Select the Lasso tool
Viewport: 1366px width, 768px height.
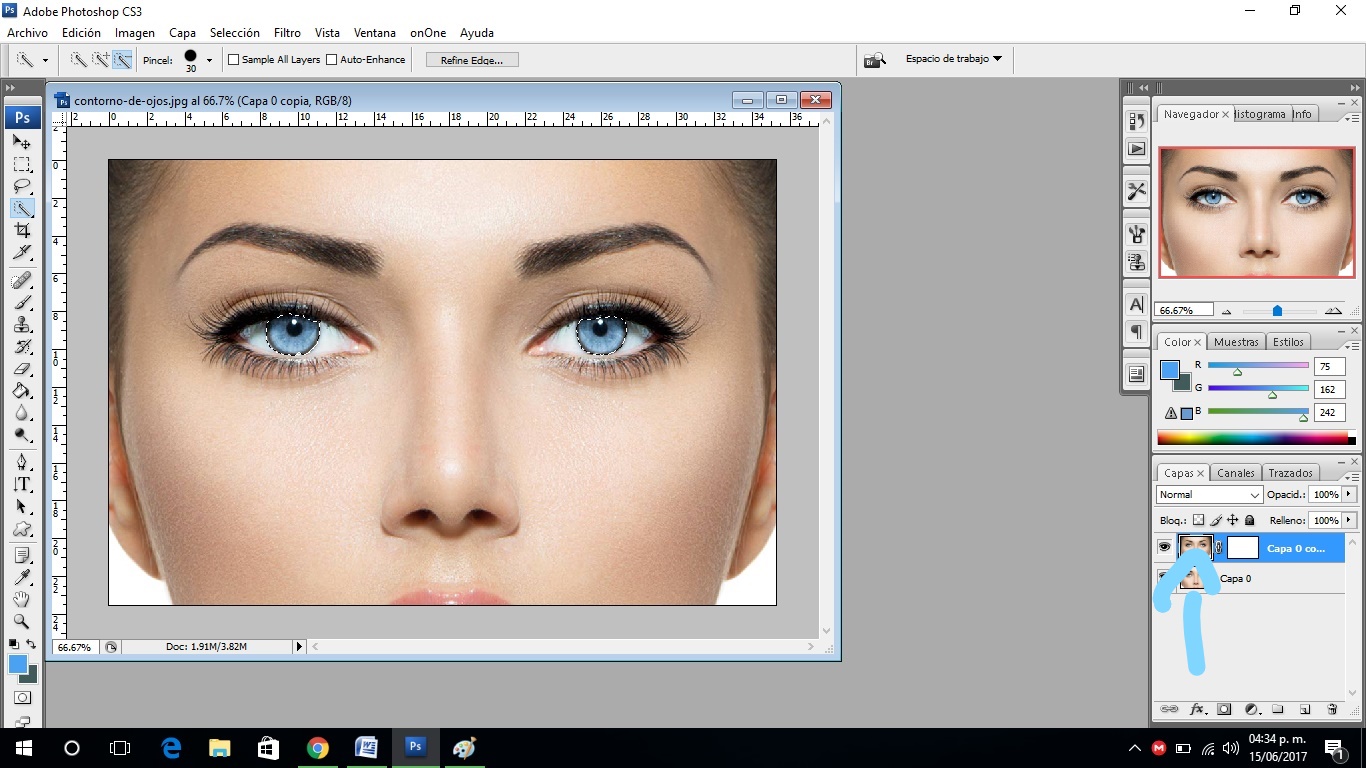coord(22,186)
